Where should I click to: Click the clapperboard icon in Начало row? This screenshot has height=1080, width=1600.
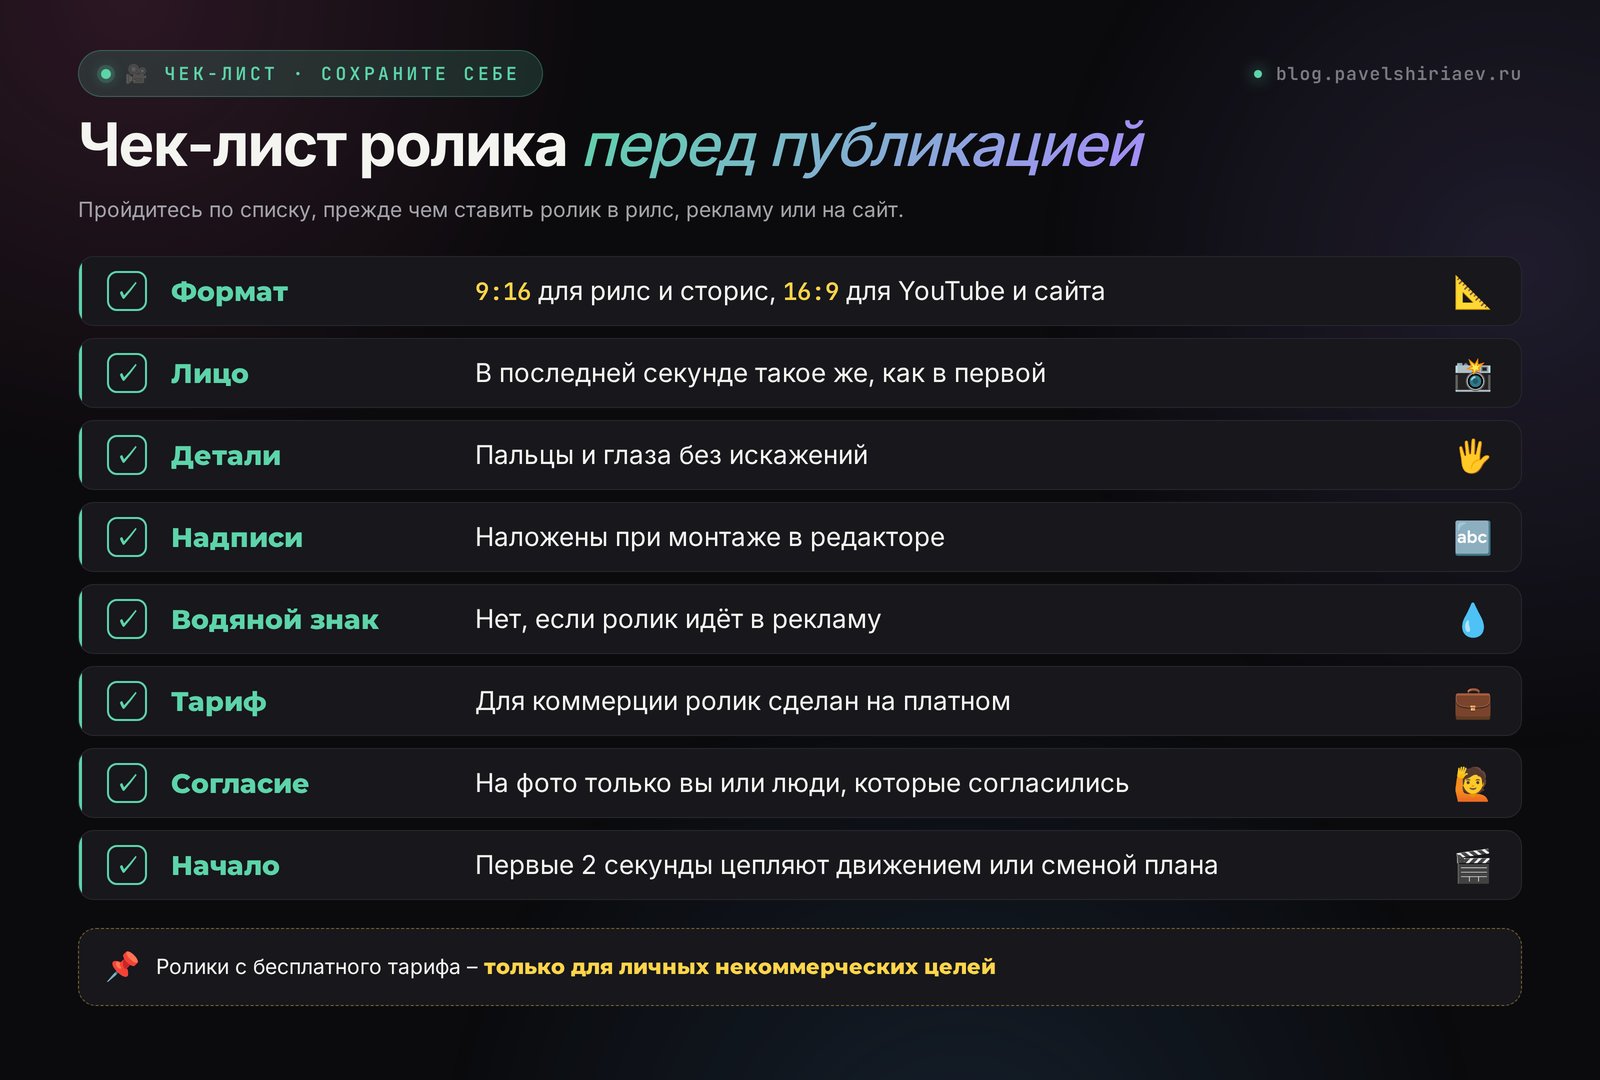(1472, 866)
